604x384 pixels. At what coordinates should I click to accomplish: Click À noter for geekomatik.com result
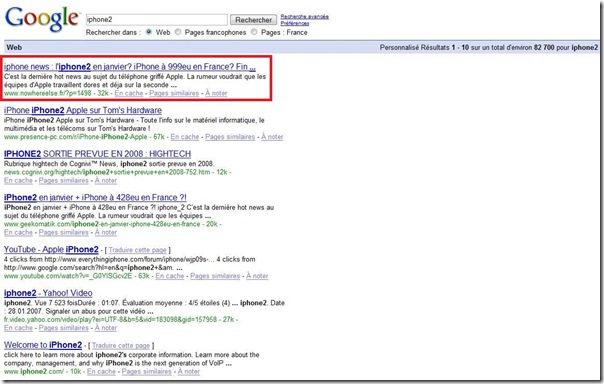[106, 232]
